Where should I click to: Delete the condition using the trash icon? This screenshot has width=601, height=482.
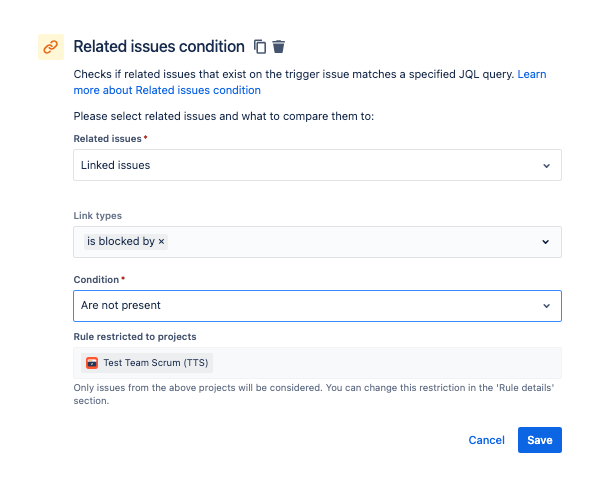279,47
